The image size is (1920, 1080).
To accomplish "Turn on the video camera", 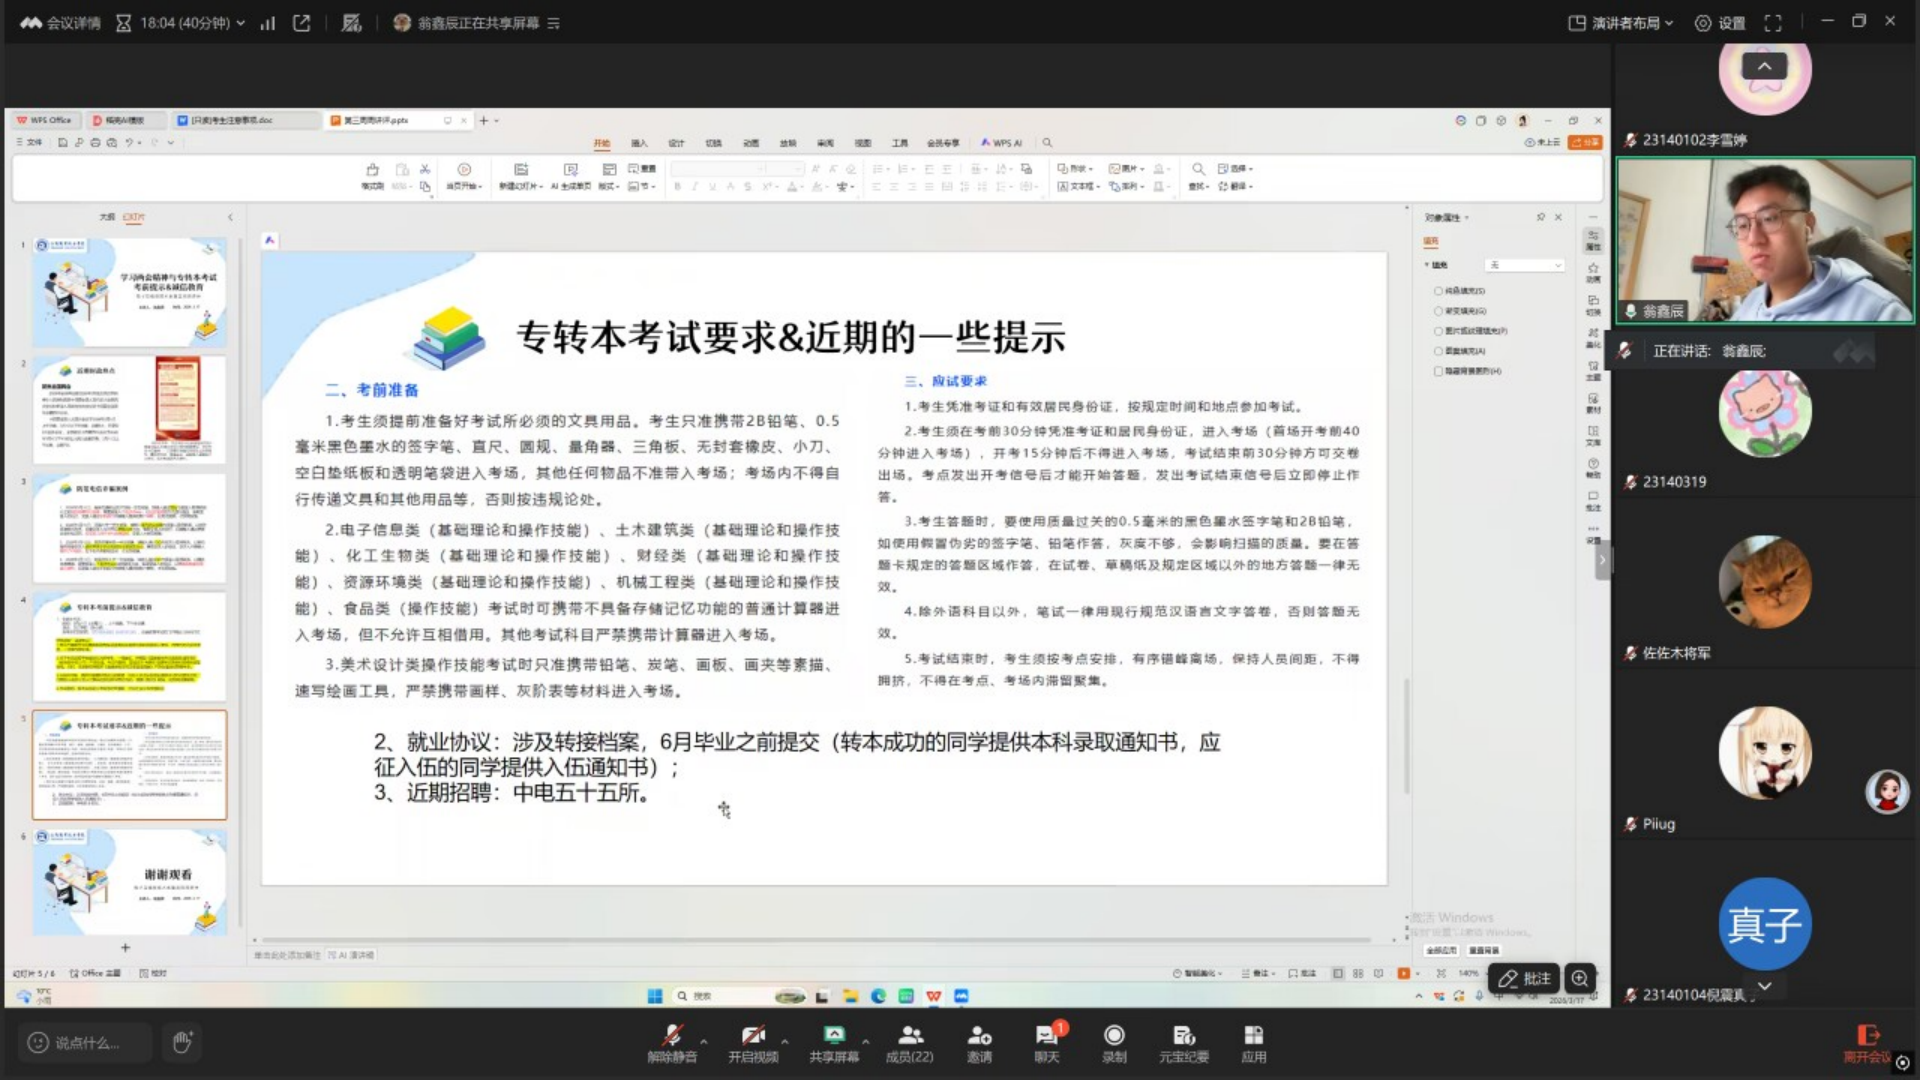I will (753, 1042).
